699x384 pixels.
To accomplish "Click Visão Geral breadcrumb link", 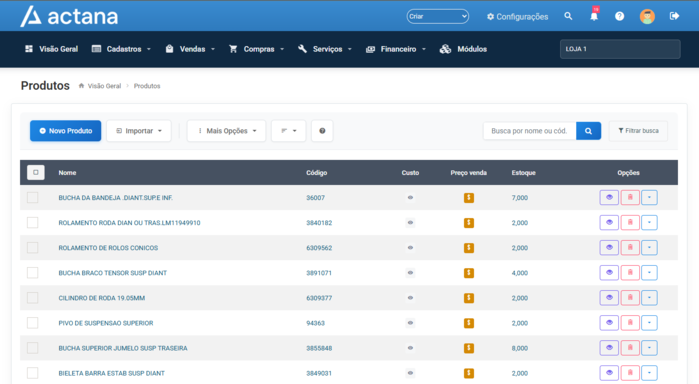I will [x=104, y=86].
